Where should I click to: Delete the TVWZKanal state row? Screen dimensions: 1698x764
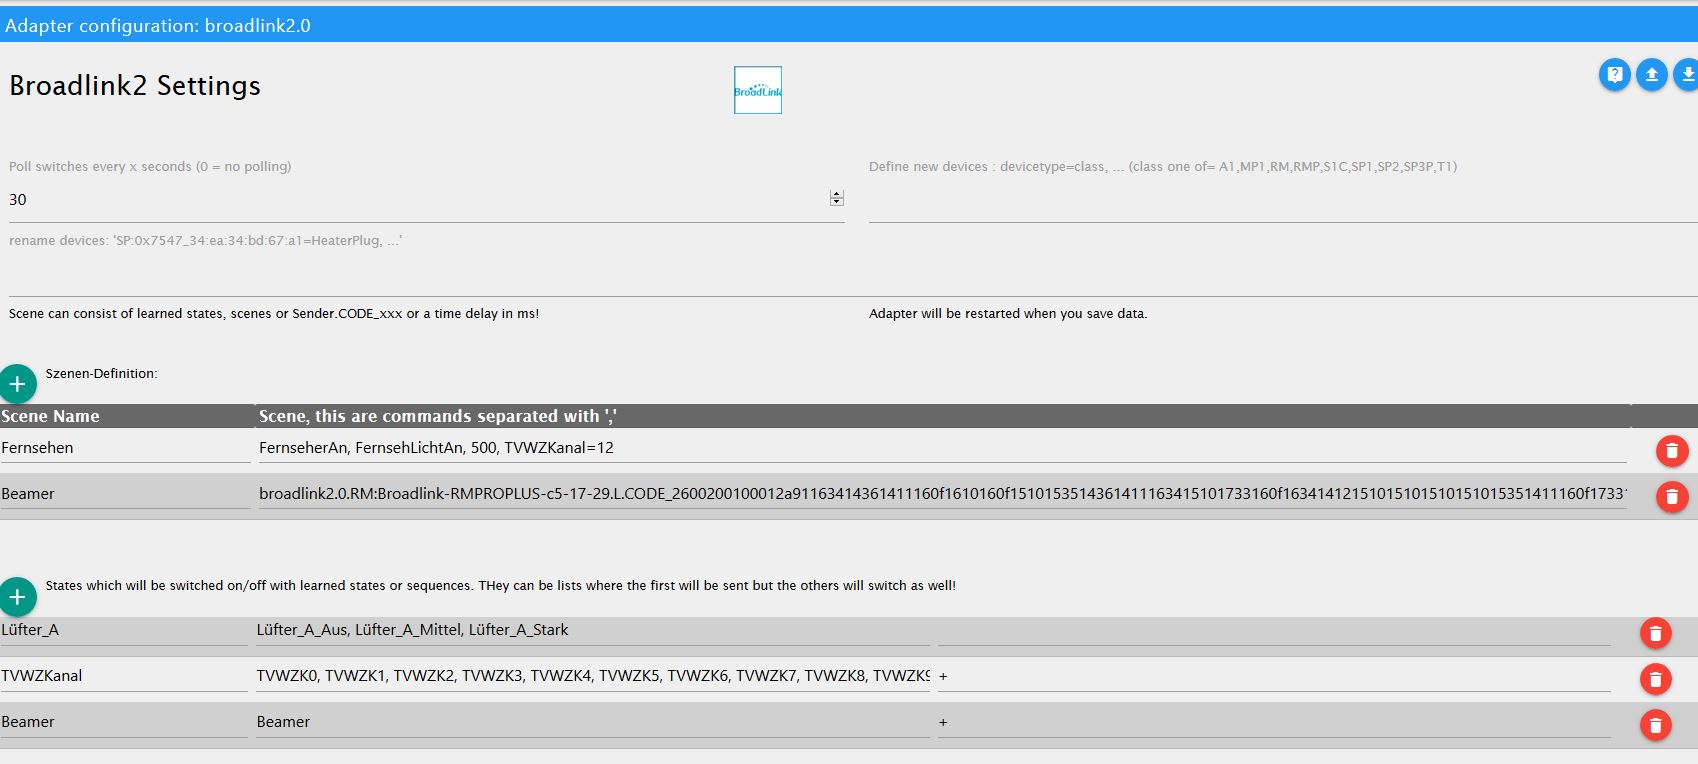click(x=1656, y=679)
